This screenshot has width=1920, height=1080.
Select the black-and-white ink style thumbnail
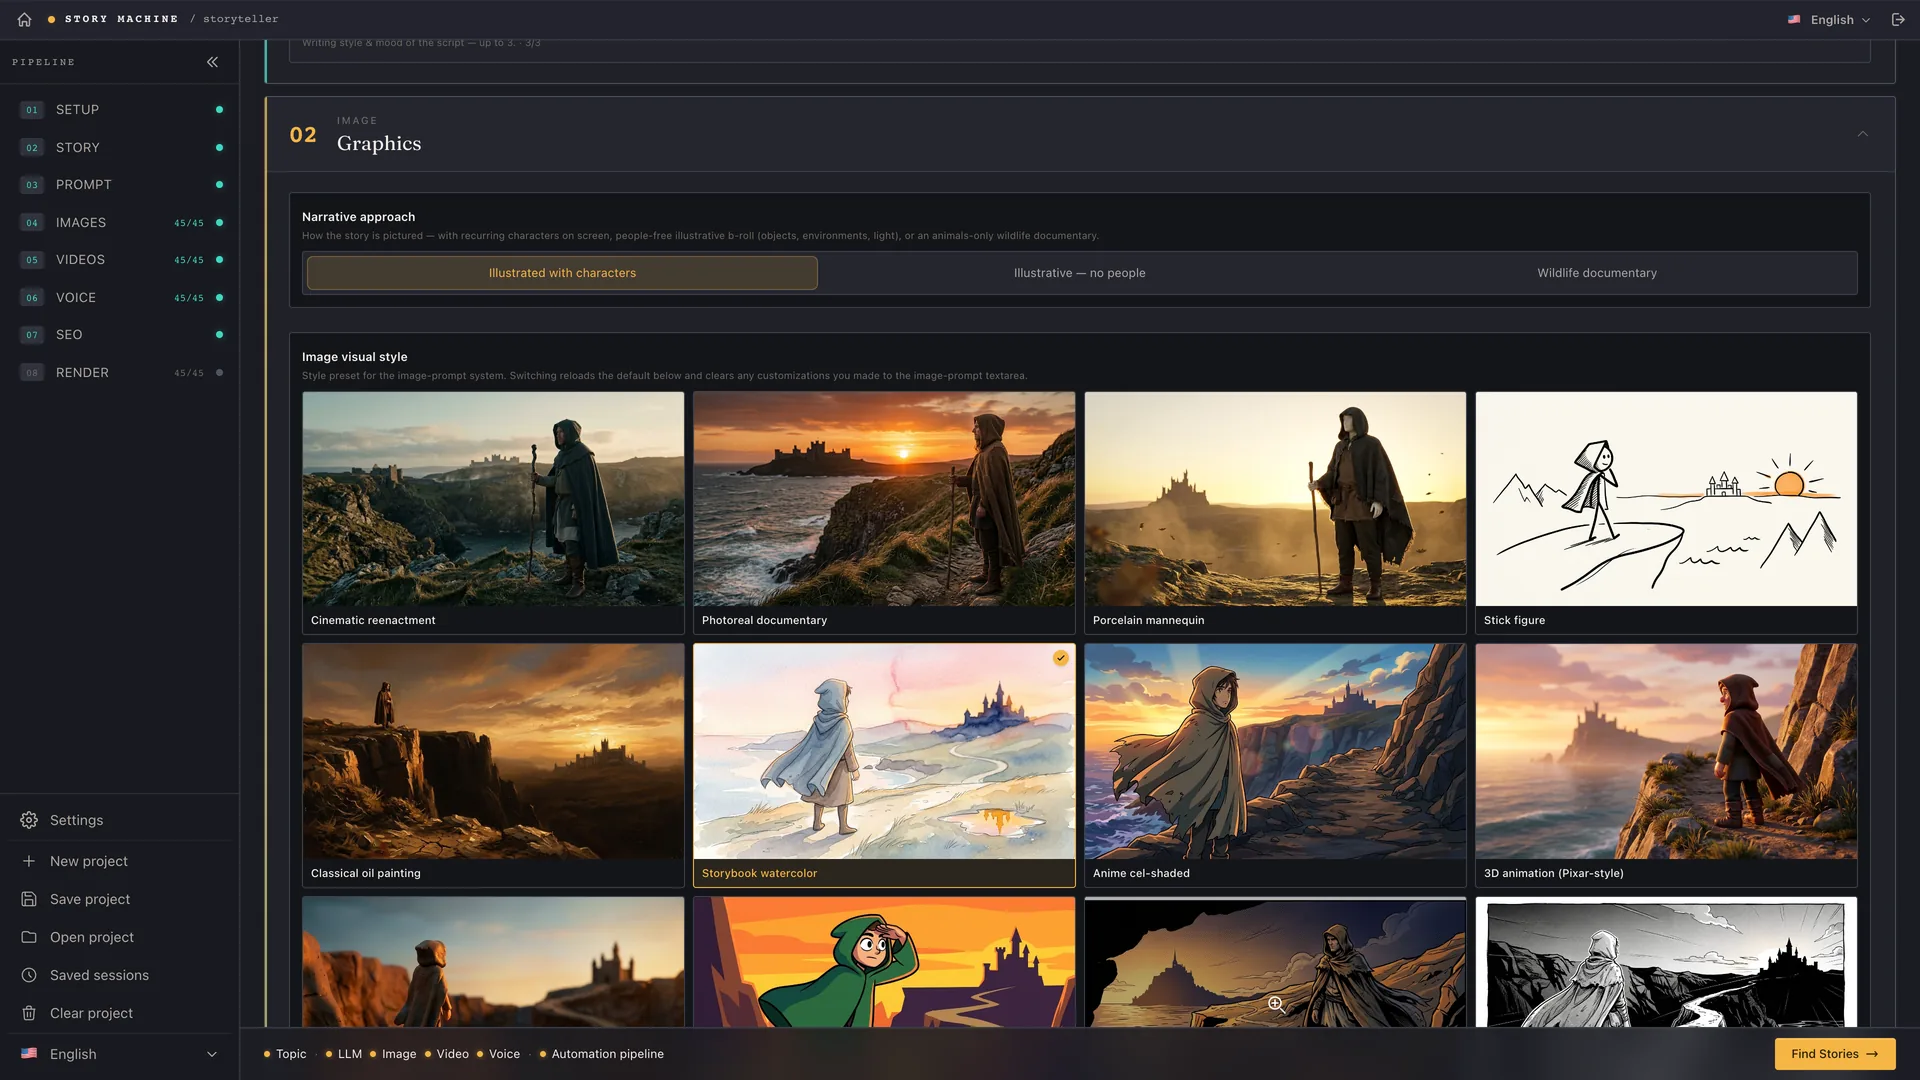(1666, 962)
